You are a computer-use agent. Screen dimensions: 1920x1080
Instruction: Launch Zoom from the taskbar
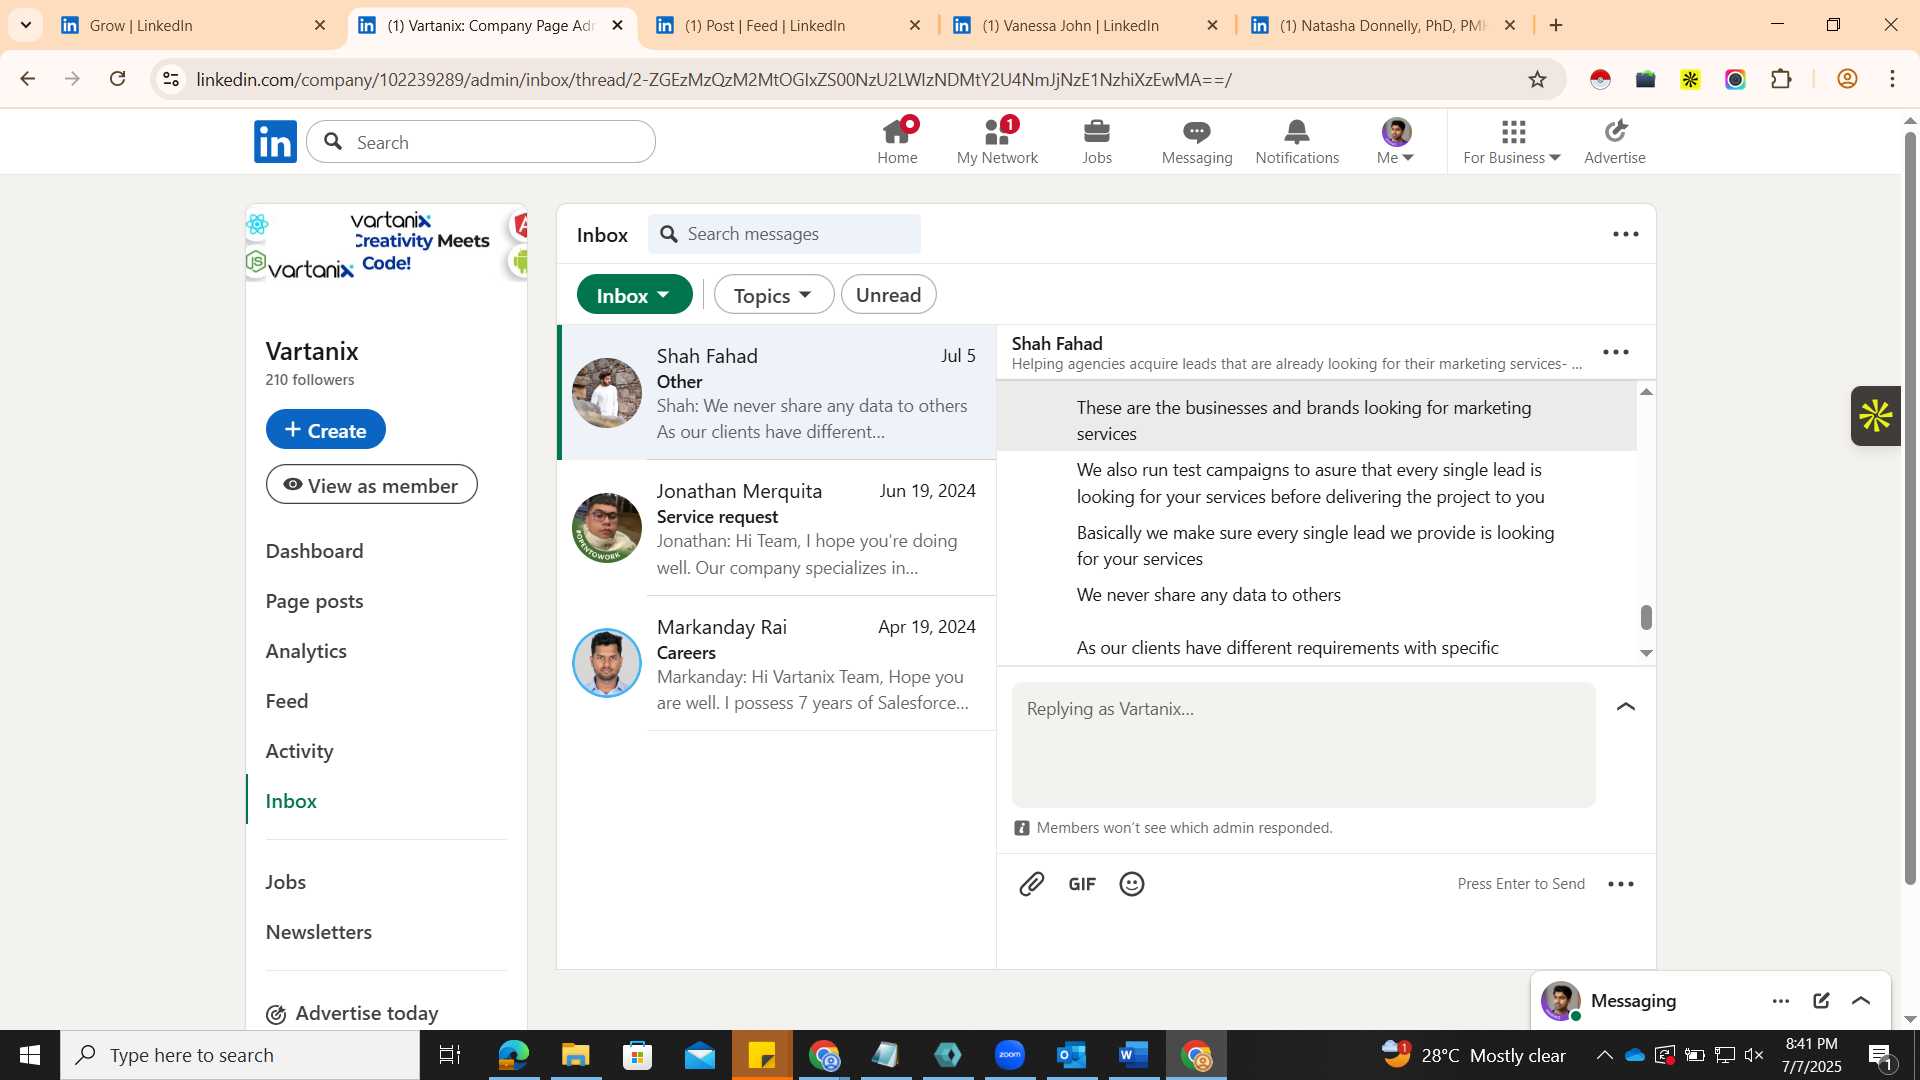point(1010,1055)
